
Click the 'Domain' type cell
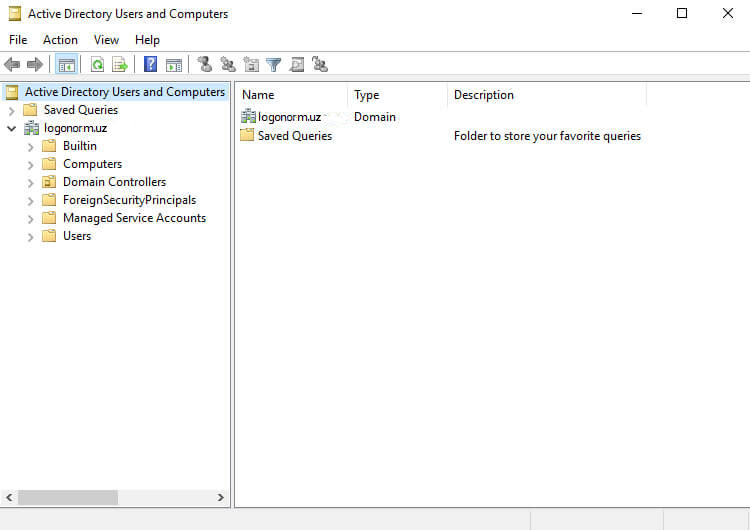[x=375, y=117]
